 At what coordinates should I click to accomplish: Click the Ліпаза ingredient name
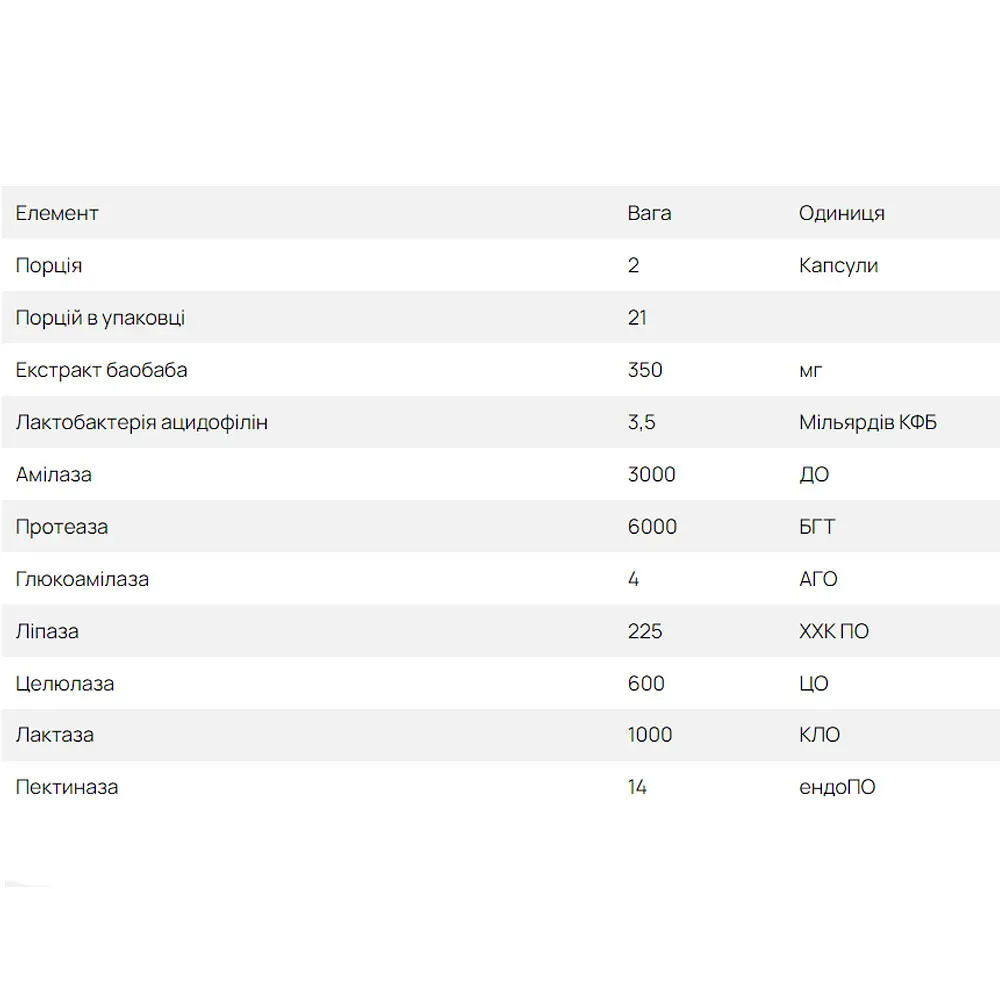[x=47, y=631]
